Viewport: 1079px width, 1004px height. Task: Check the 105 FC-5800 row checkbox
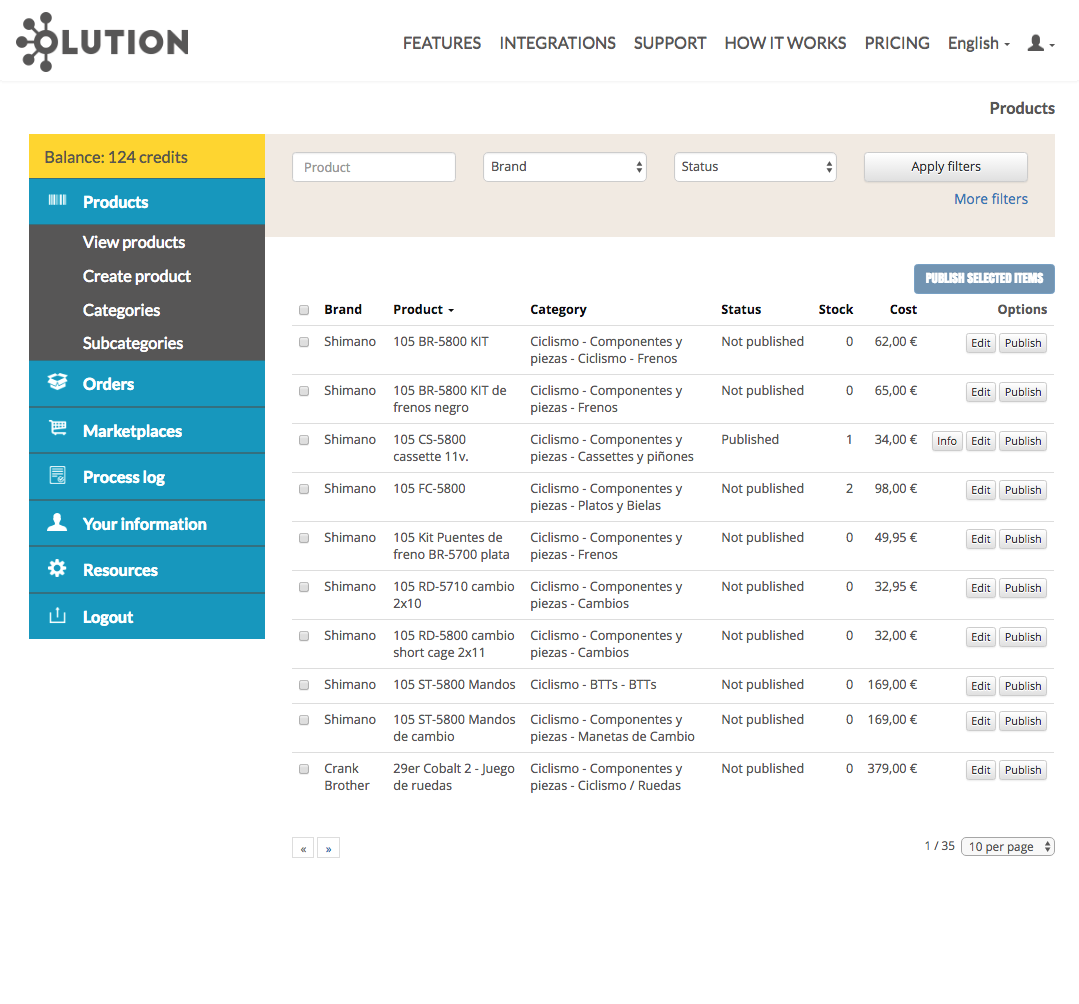click(x=304, y=489)
